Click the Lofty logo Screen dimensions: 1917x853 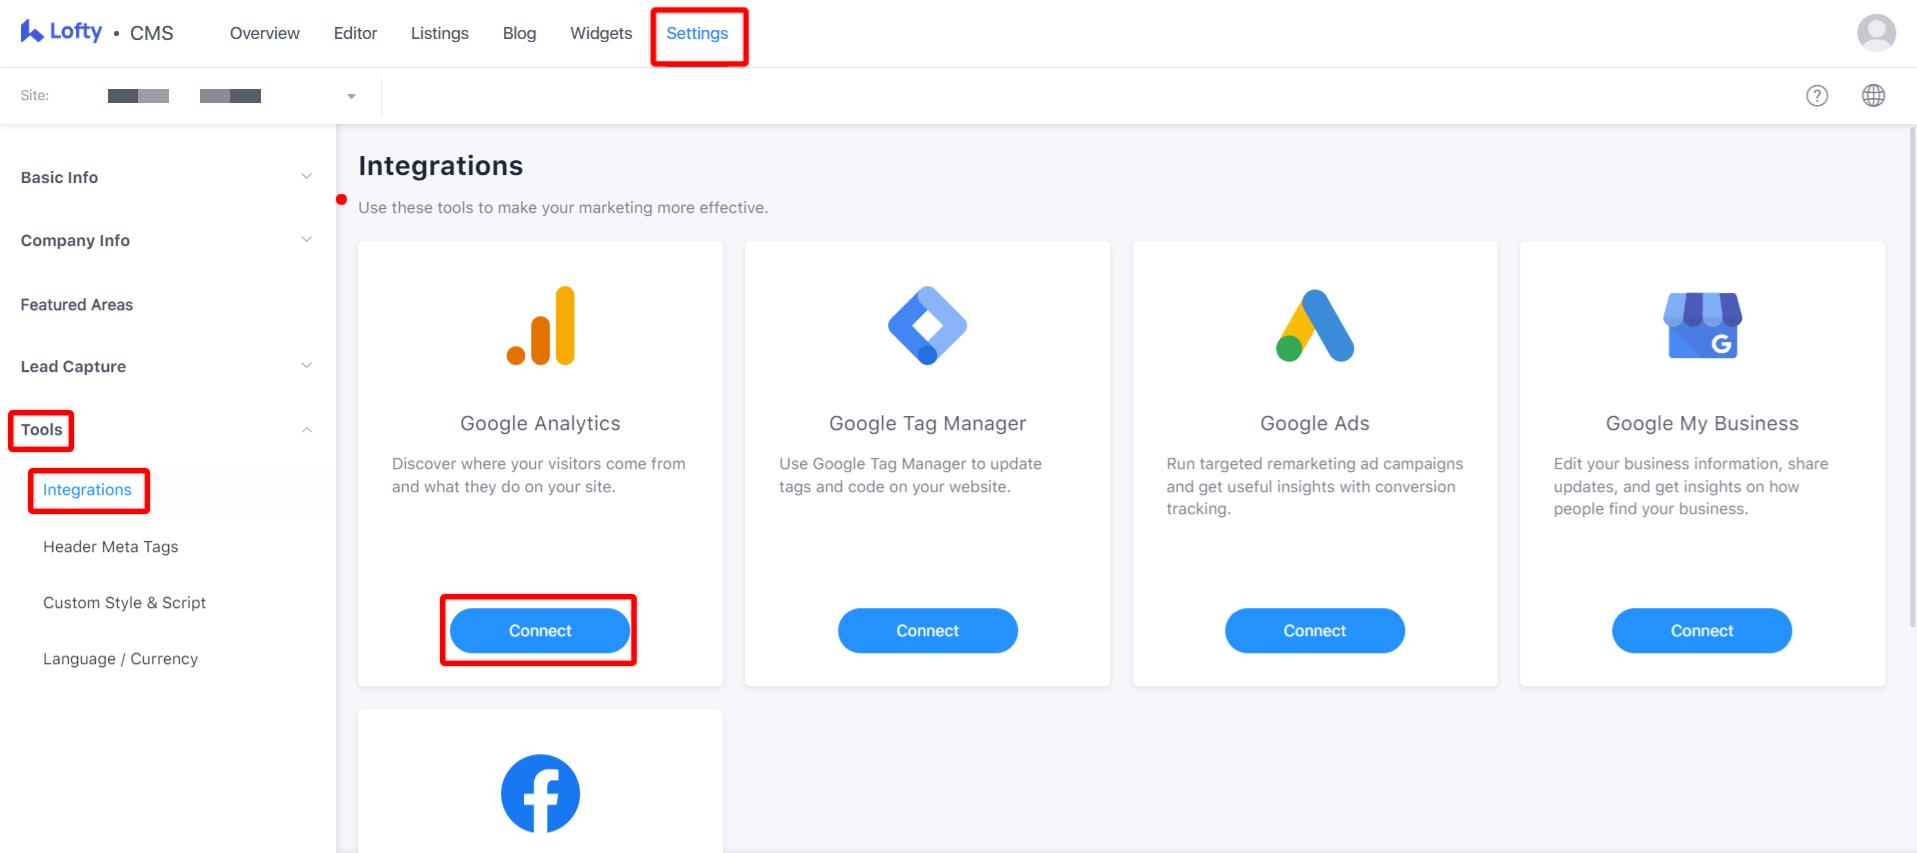(61, 32)
